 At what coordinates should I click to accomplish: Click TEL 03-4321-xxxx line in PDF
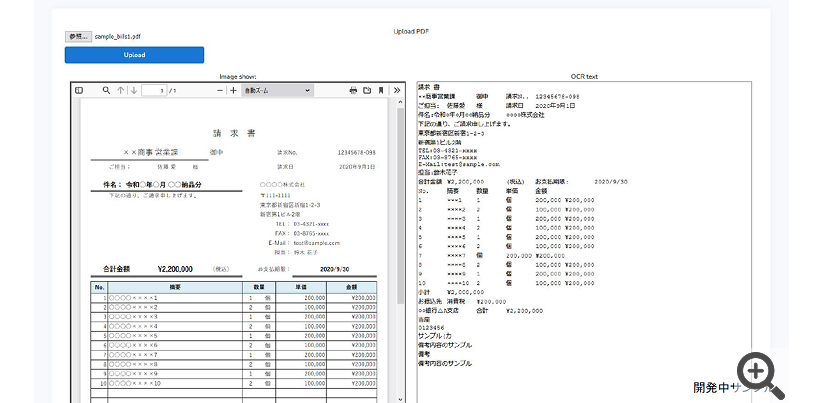coord(302,224)
